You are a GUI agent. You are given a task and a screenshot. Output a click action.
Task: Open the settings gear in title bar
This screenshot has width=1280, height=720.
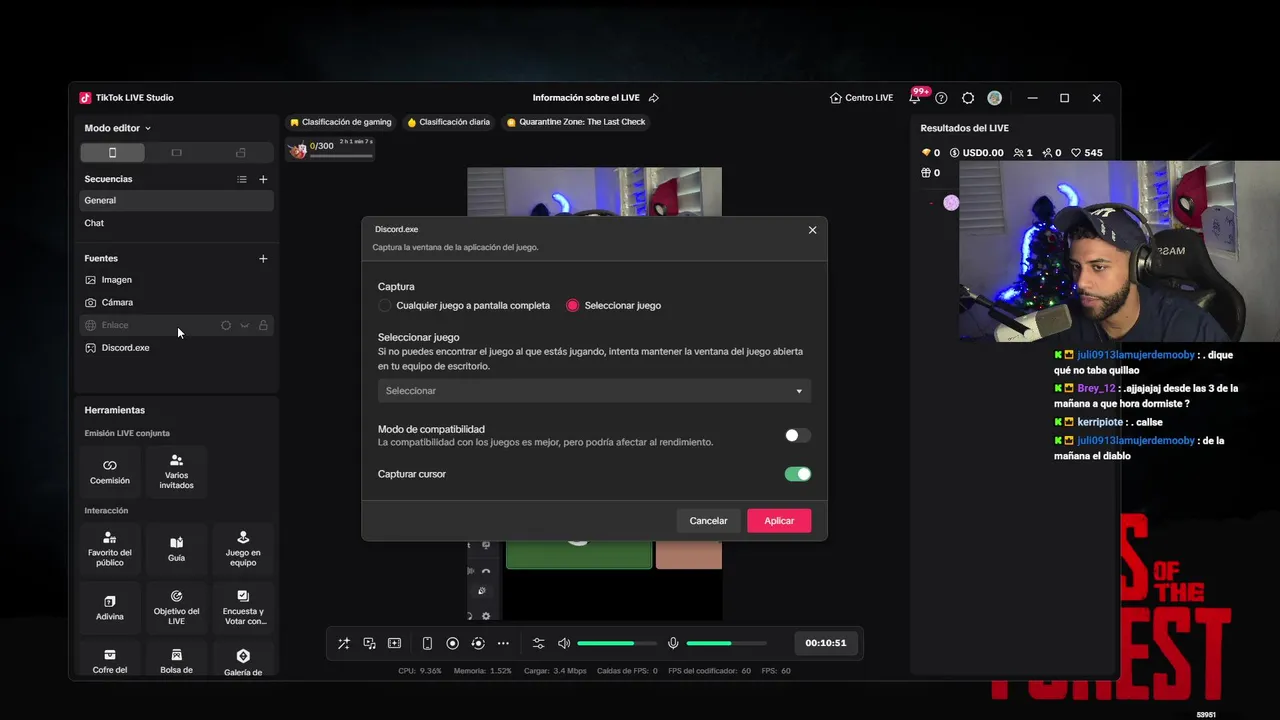[x=968, y=98]
